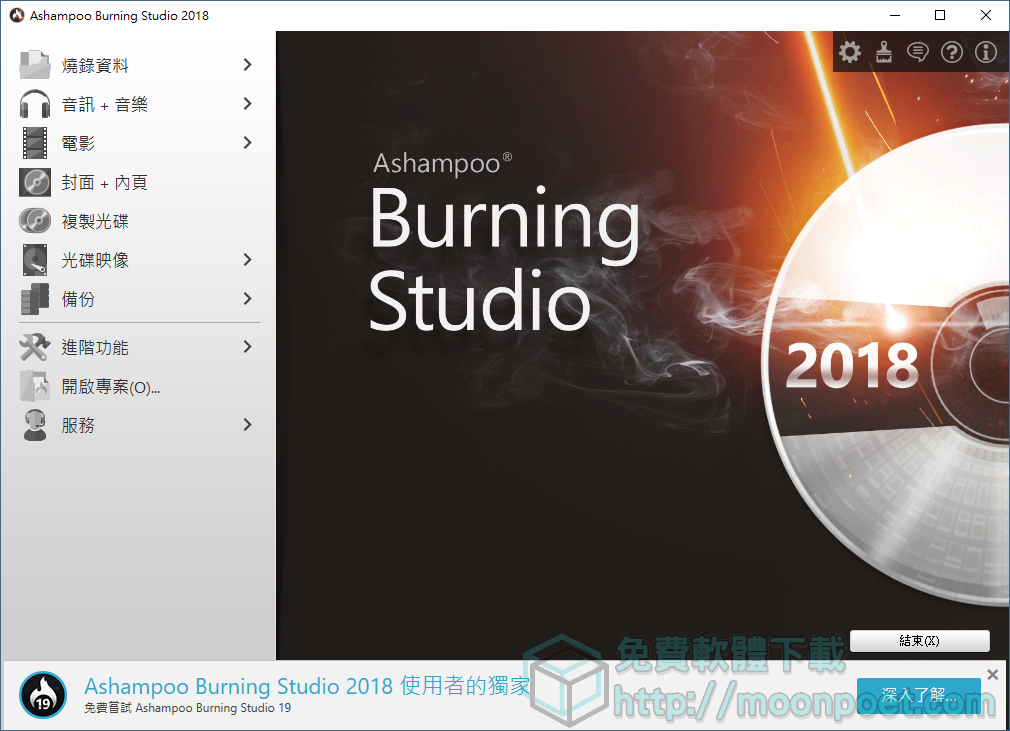
Task: Expand the 服務 submenu chevron
Action: click(x=246, y=424)
